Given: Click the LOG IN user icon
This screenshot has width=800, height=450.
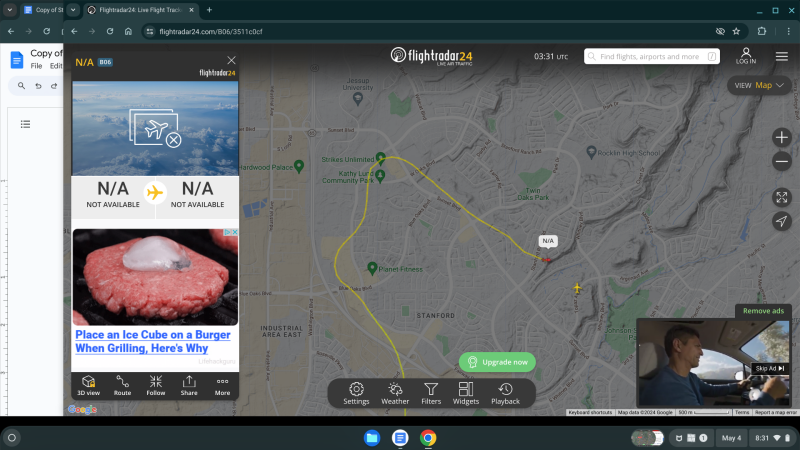Looking at the screenshot, I should point(746,56).
